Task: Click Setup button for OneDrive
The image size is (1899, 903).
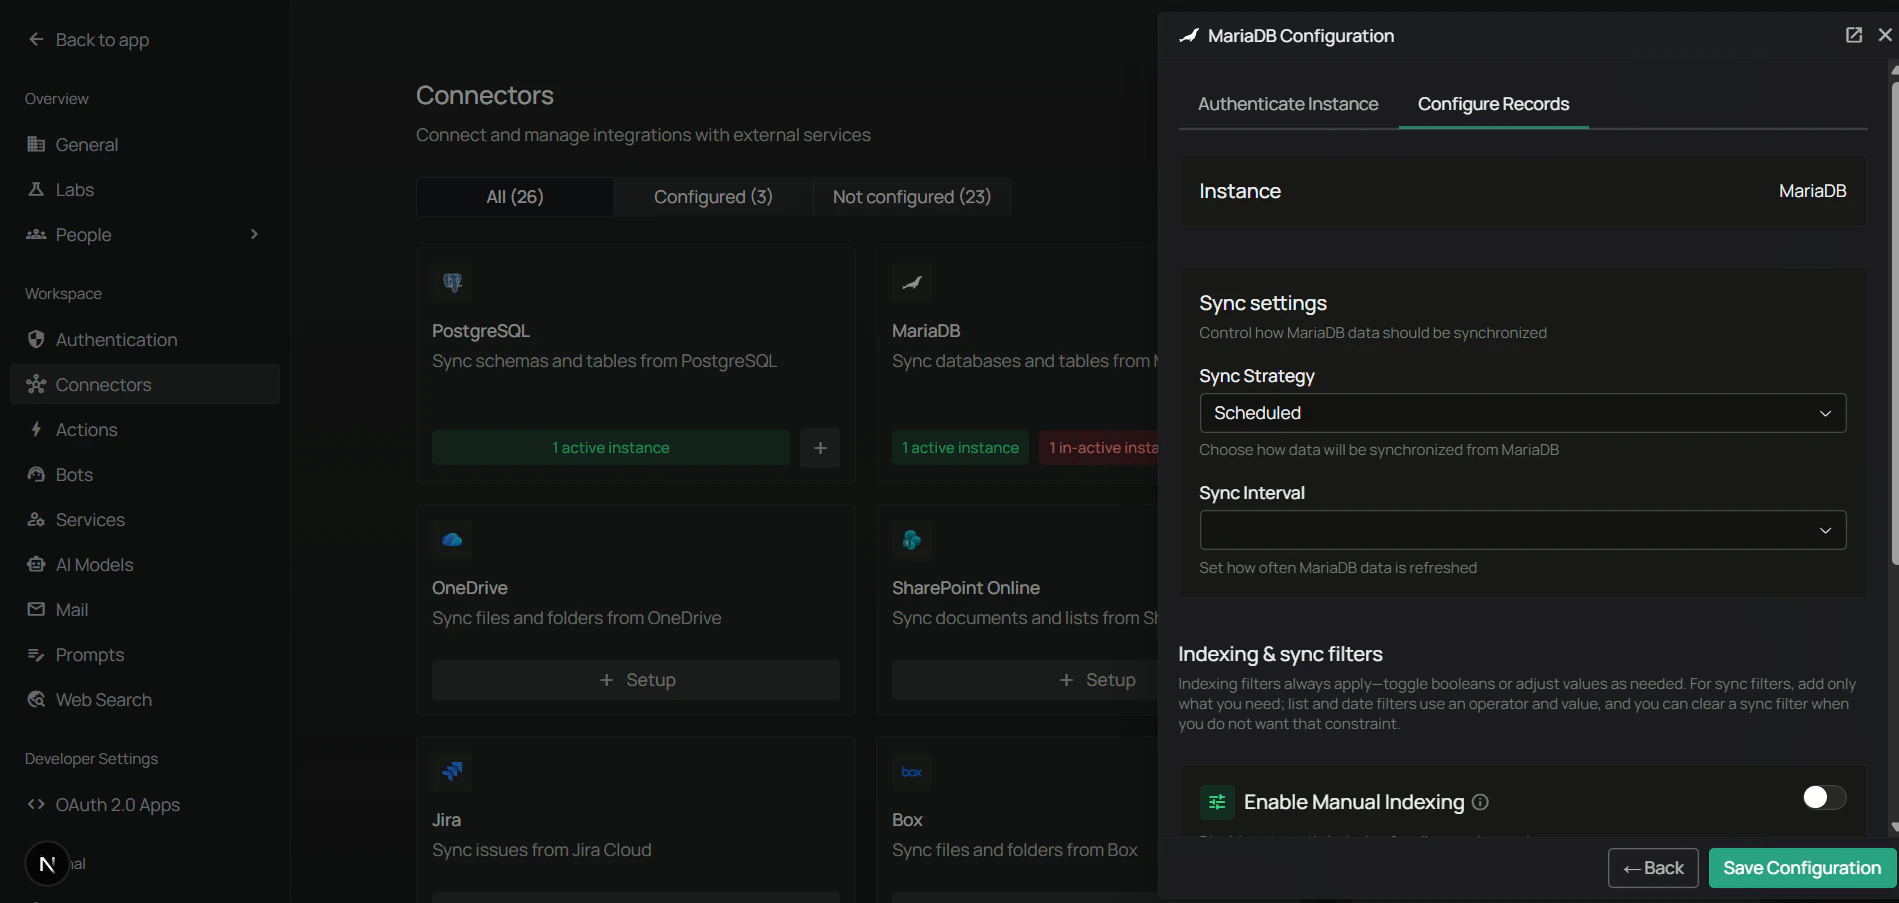Action: click(x=636, y=680)
